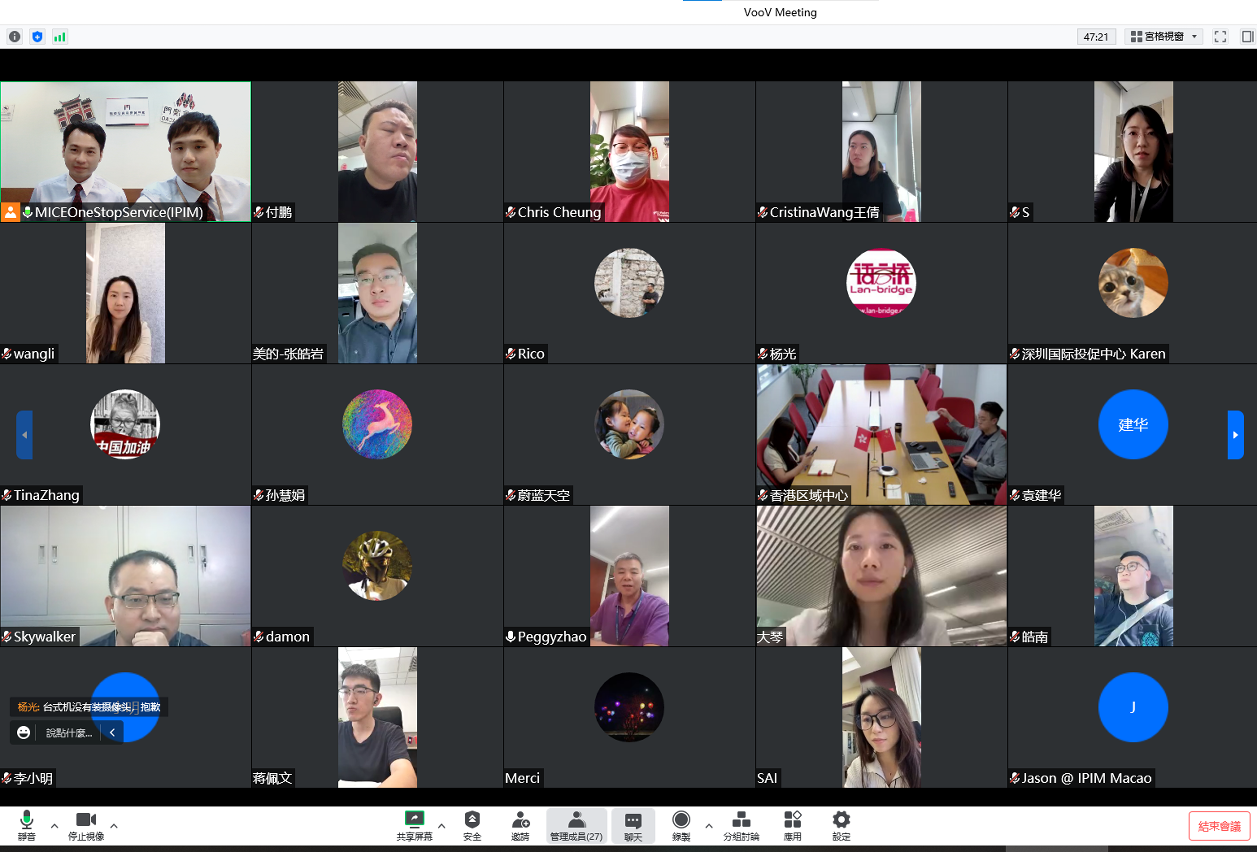Mute microphone with 靜音 button
This screenshot has height=852, width=1257.
point(27,820)
